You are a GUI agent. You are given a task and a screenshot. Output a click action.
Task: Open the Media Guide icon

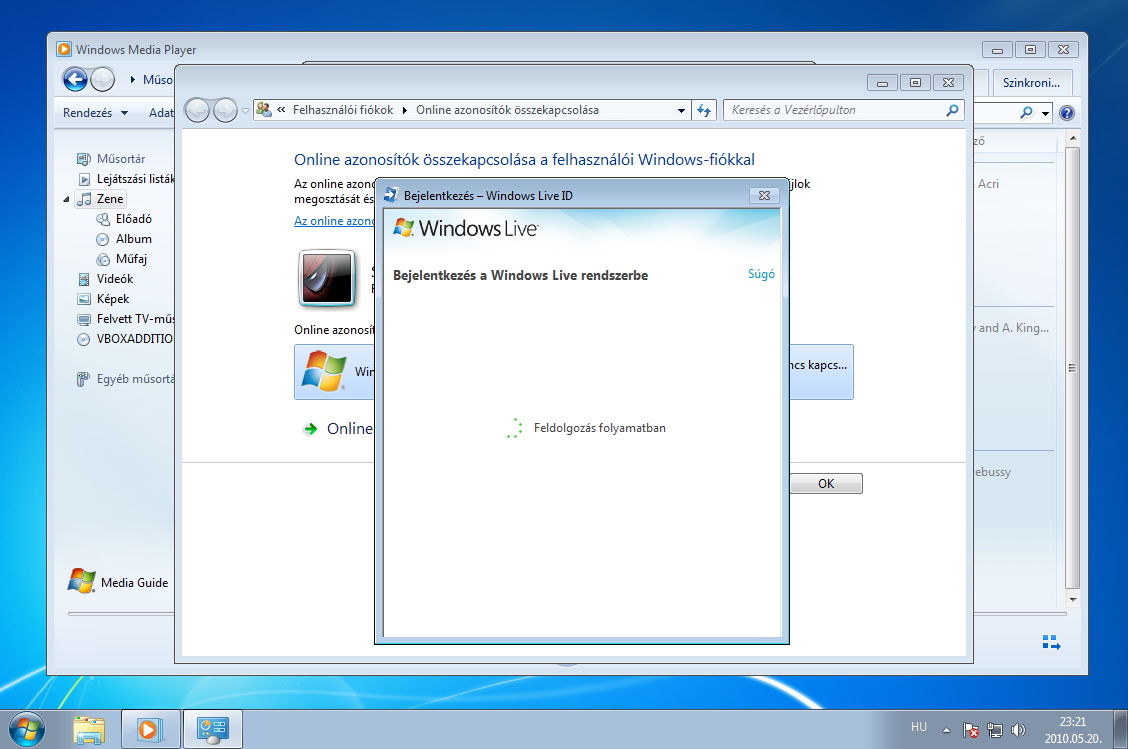(82, 582)
